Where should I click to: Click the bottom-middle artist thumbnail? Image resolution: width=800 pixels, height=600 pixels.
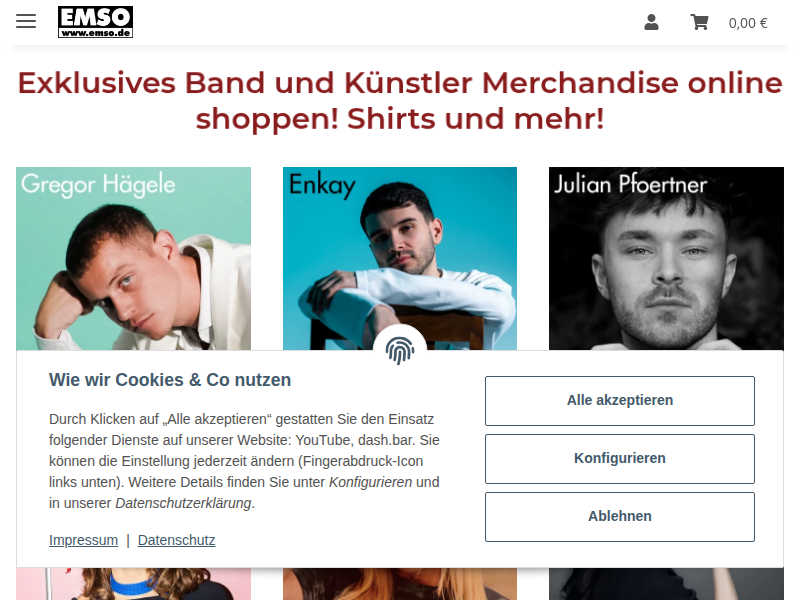coord(400,584)
